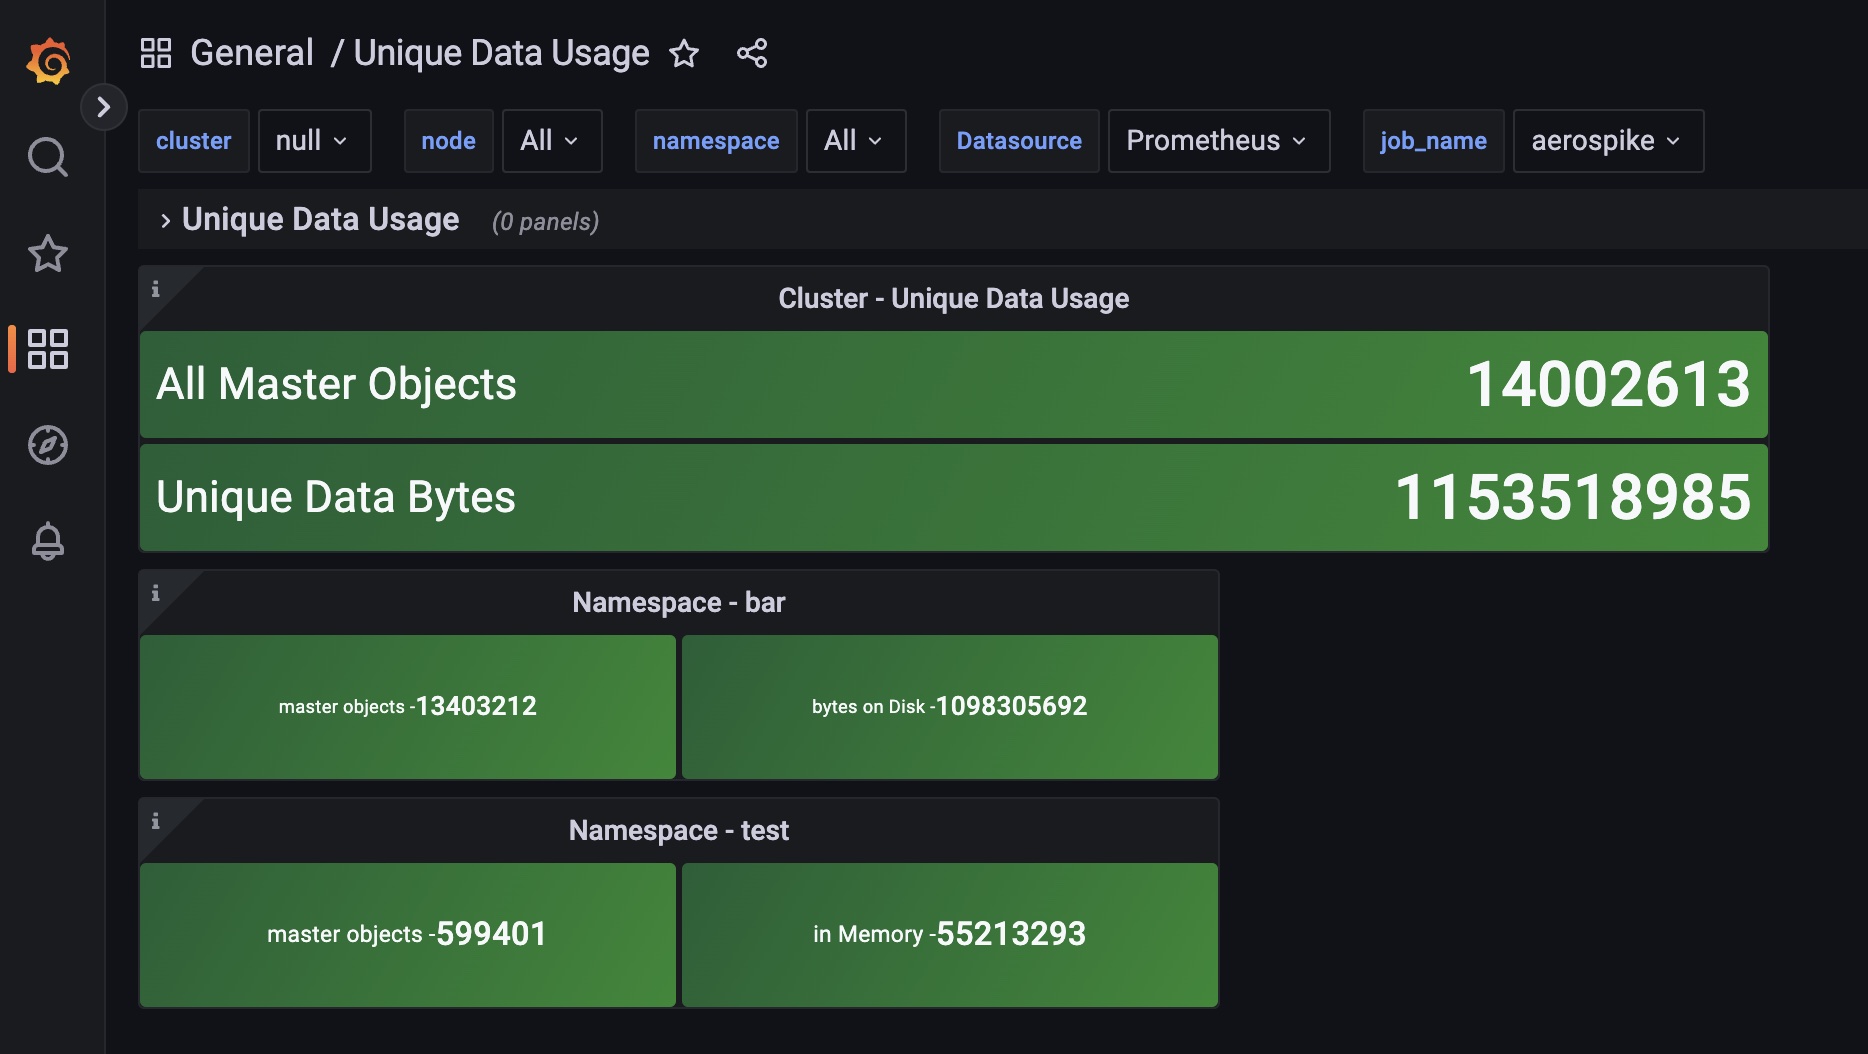Open Starred dashboards from sidebar
1868x1054 pixels.
coord(48,253)
